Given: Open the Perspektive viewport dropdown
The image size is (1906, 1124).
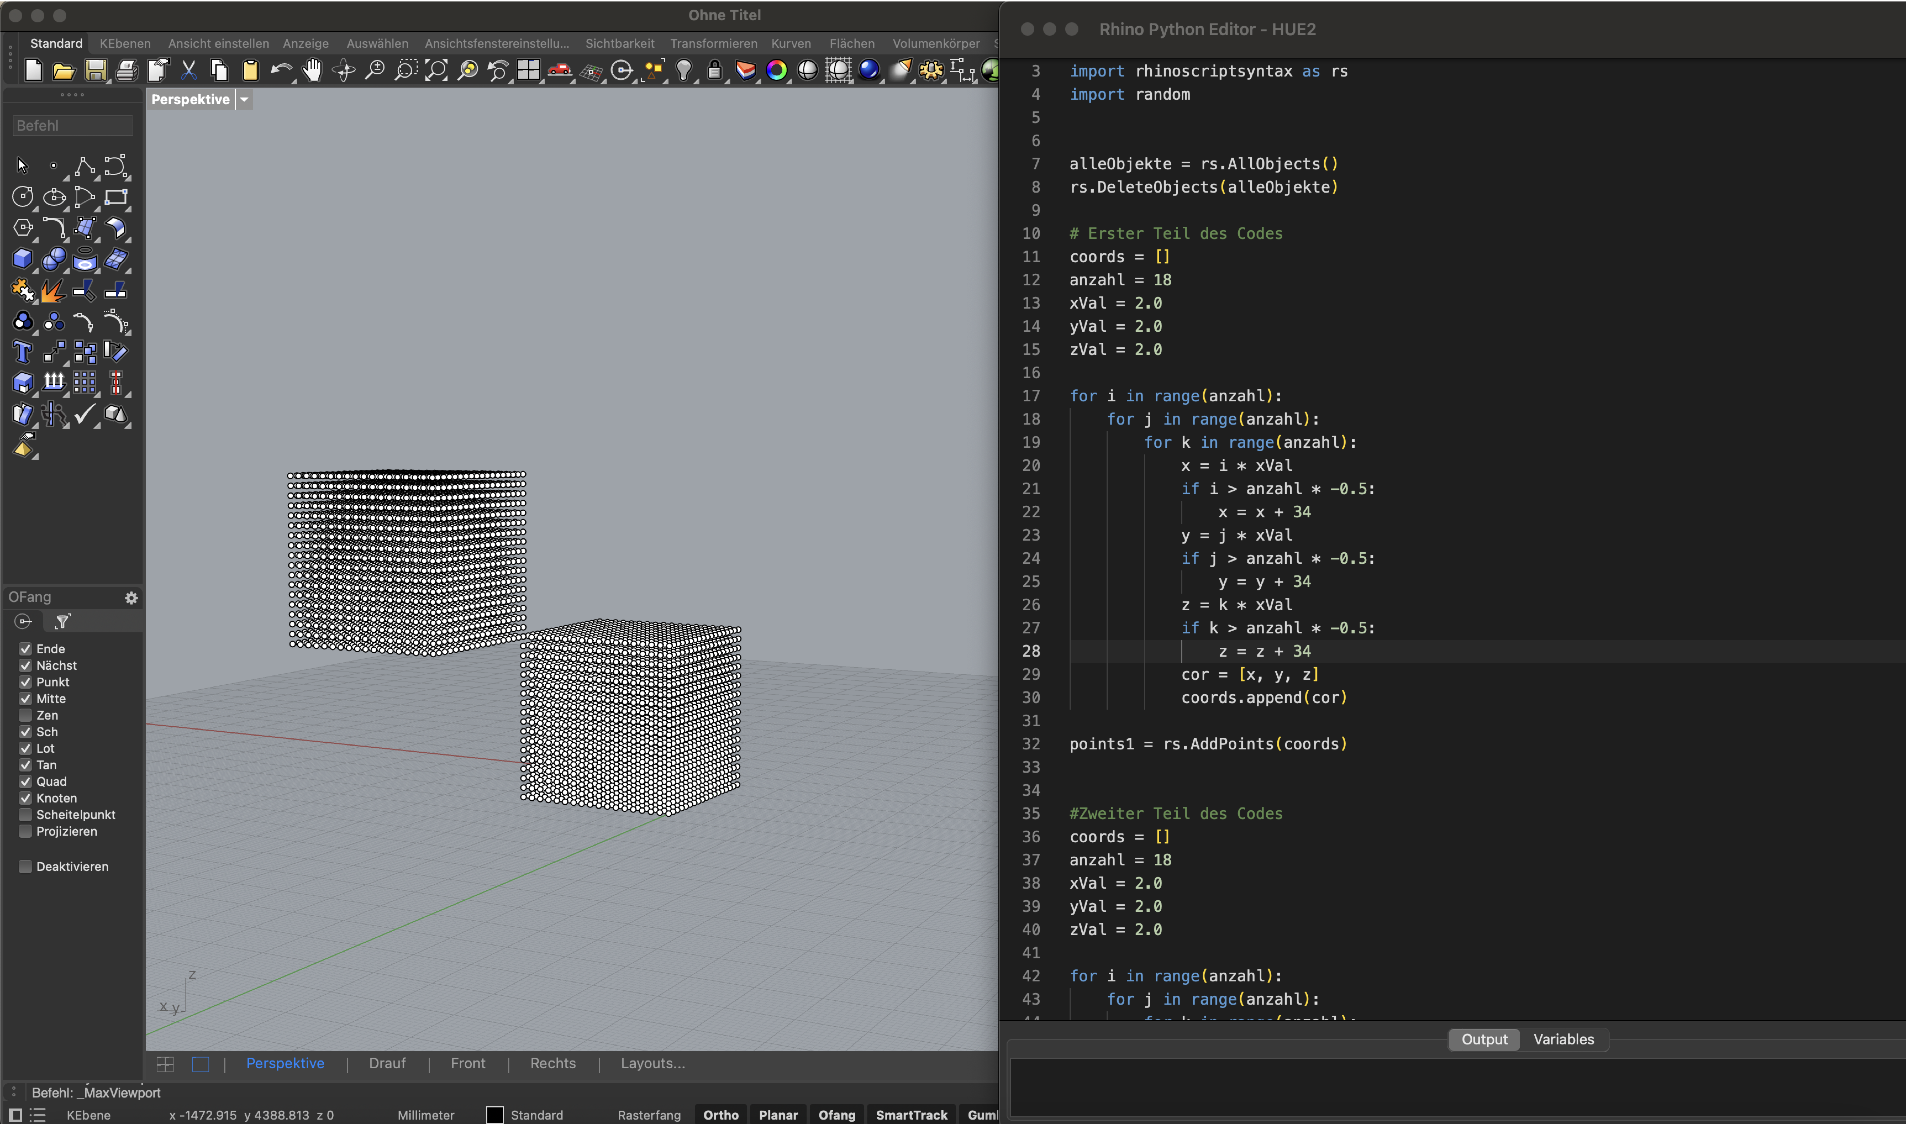Looking at the screenshot, I should (x=242, y=99).
